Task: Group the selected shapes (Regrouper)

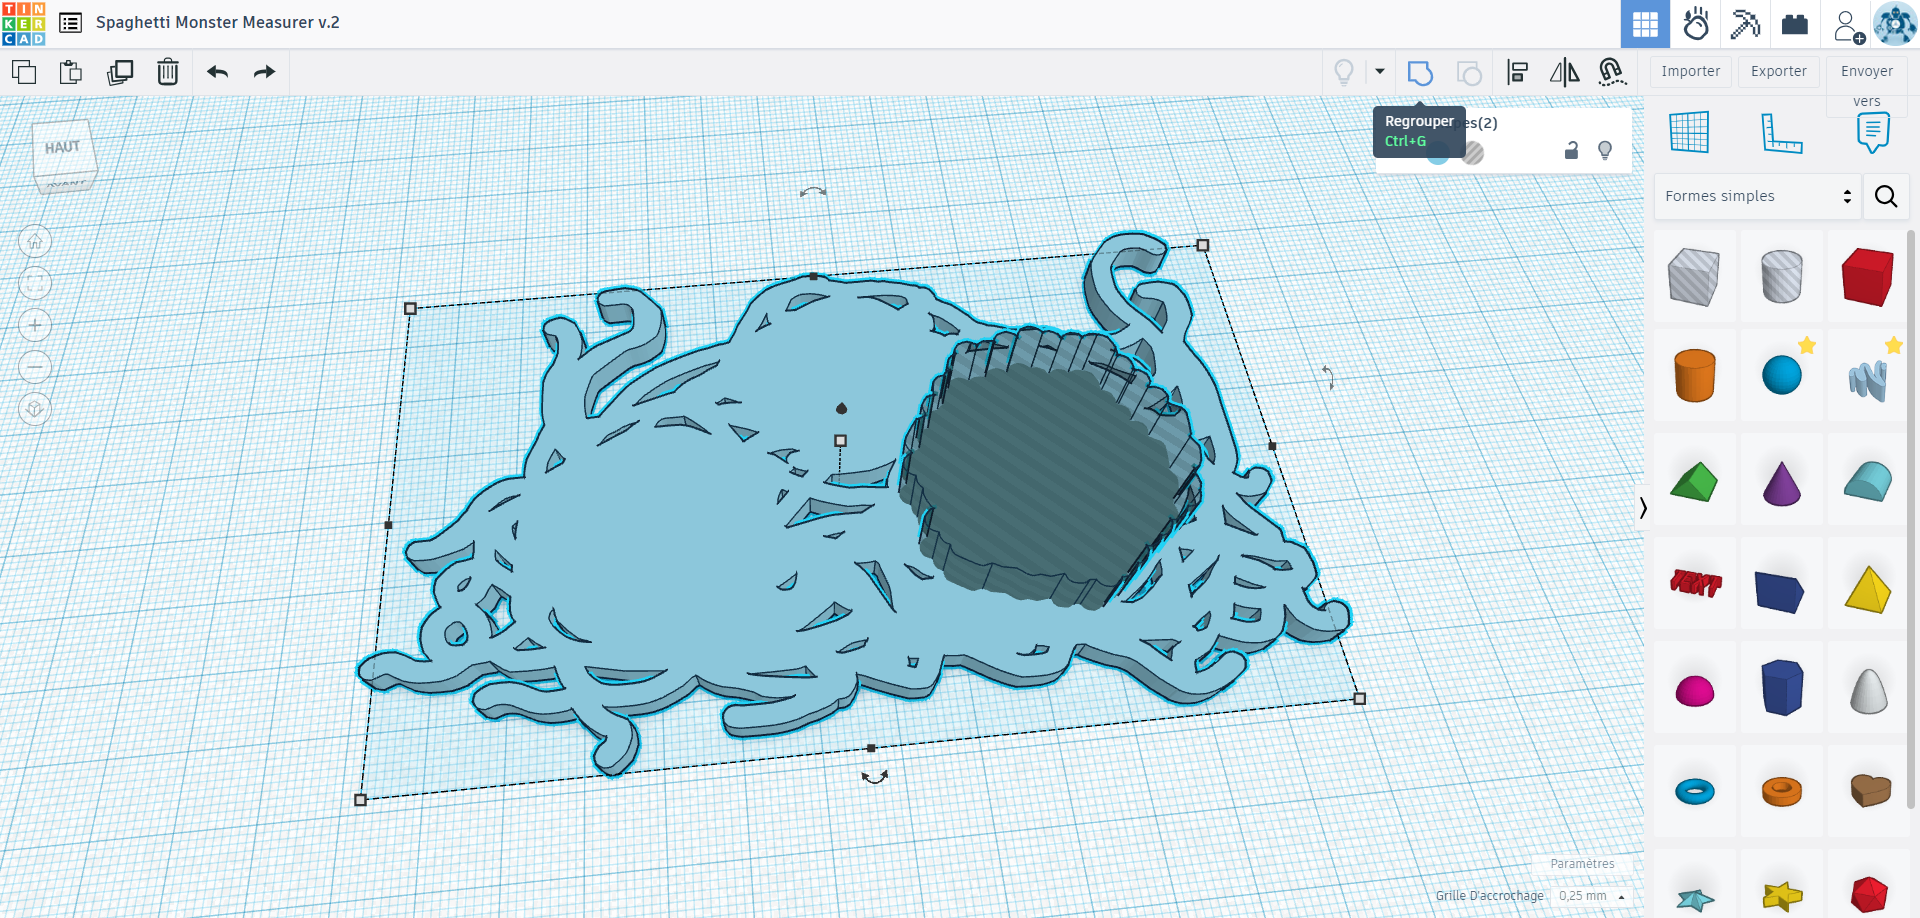Action: 1420,73
